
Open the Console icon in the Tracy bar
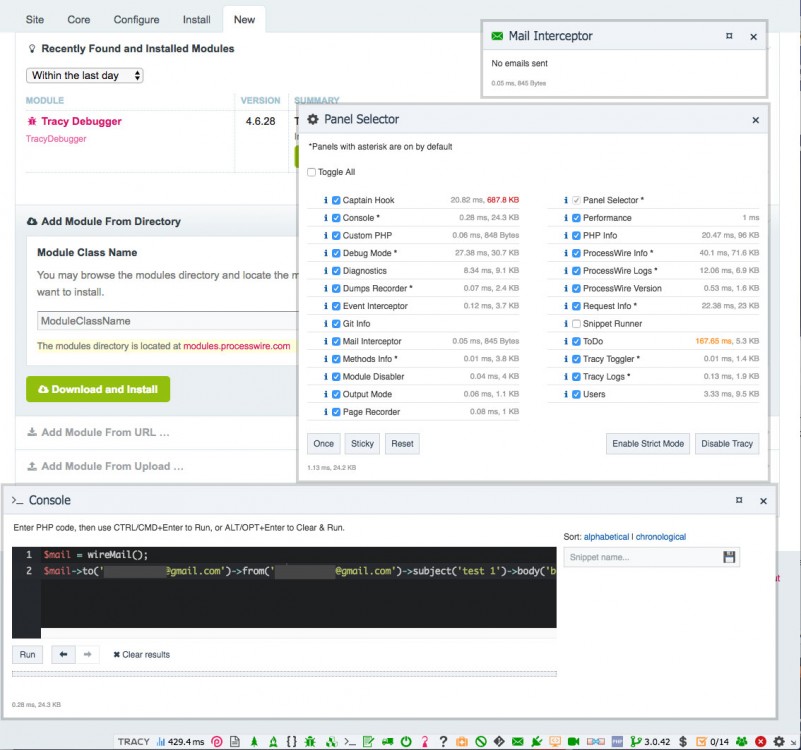pos(350,741)
